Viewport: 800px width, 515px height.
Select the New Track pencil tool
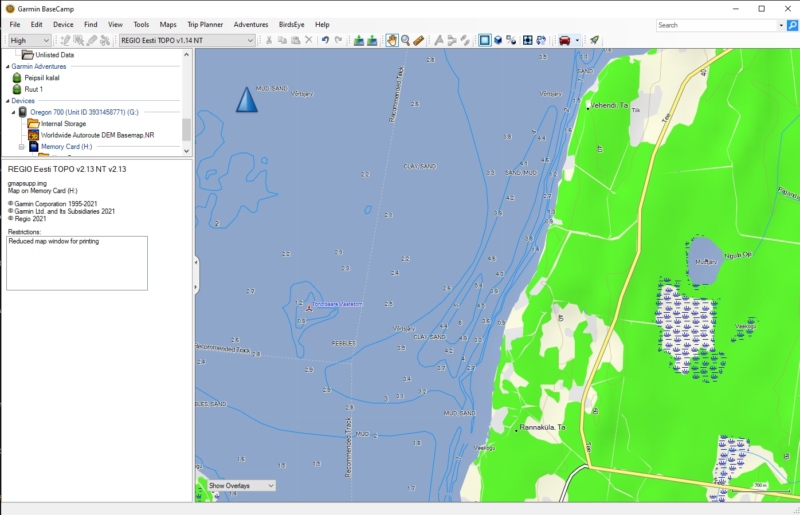92,40
